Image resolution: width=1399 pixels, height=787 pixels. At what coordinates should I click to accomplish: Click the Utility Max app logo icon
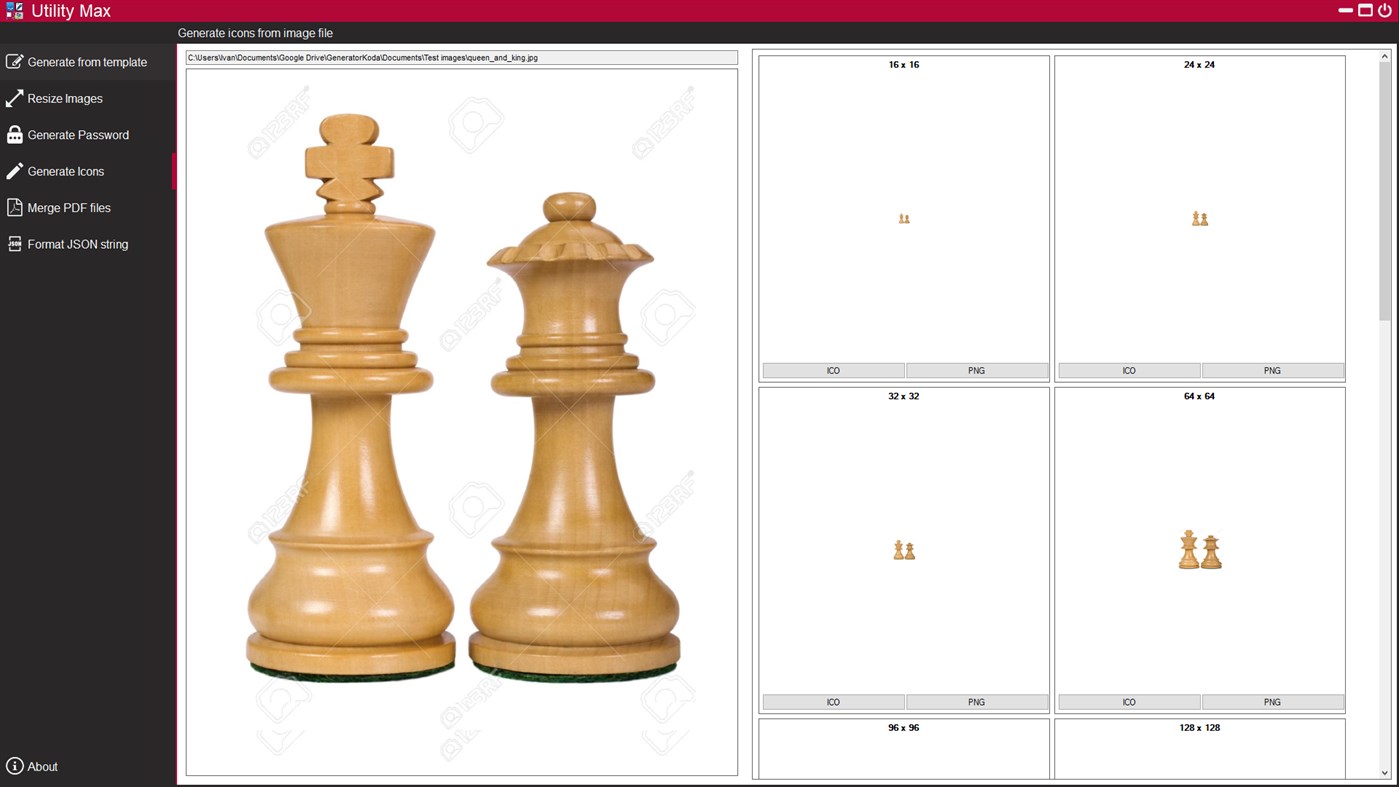click(14, 10)
